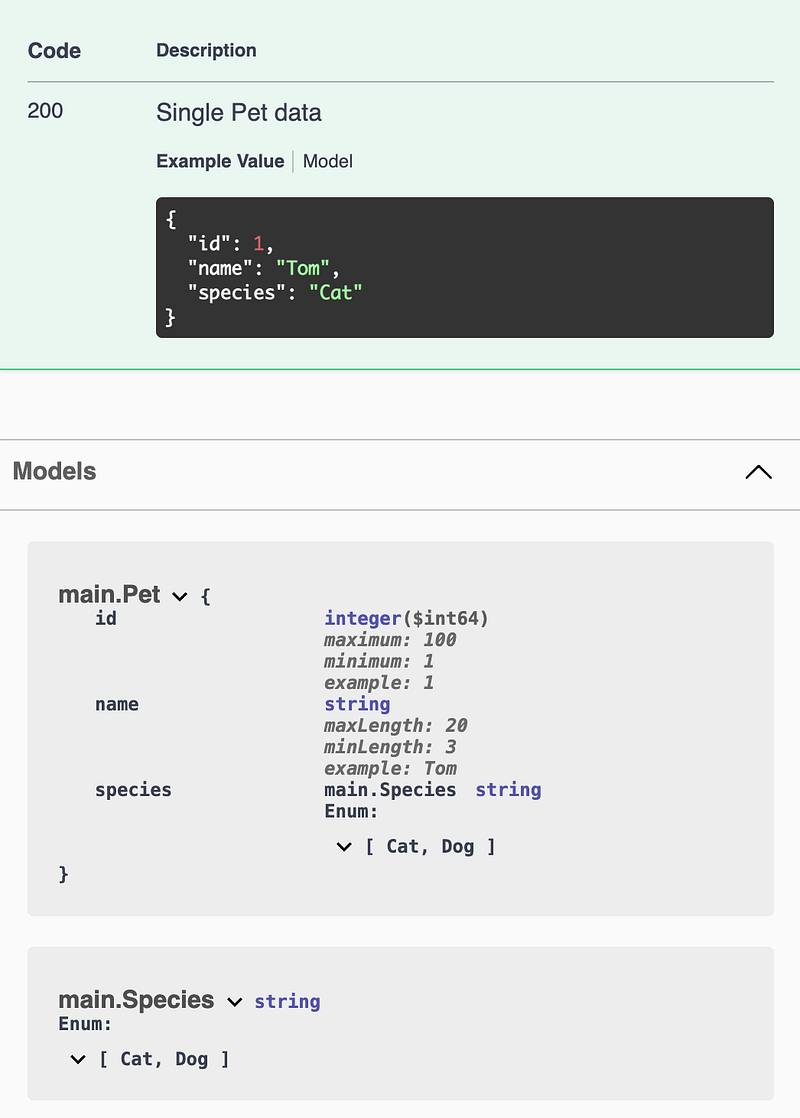This screenshot has width=800, height=1118.
Task: Collapse the main.Species model expander
Action: pos(236,1001)
